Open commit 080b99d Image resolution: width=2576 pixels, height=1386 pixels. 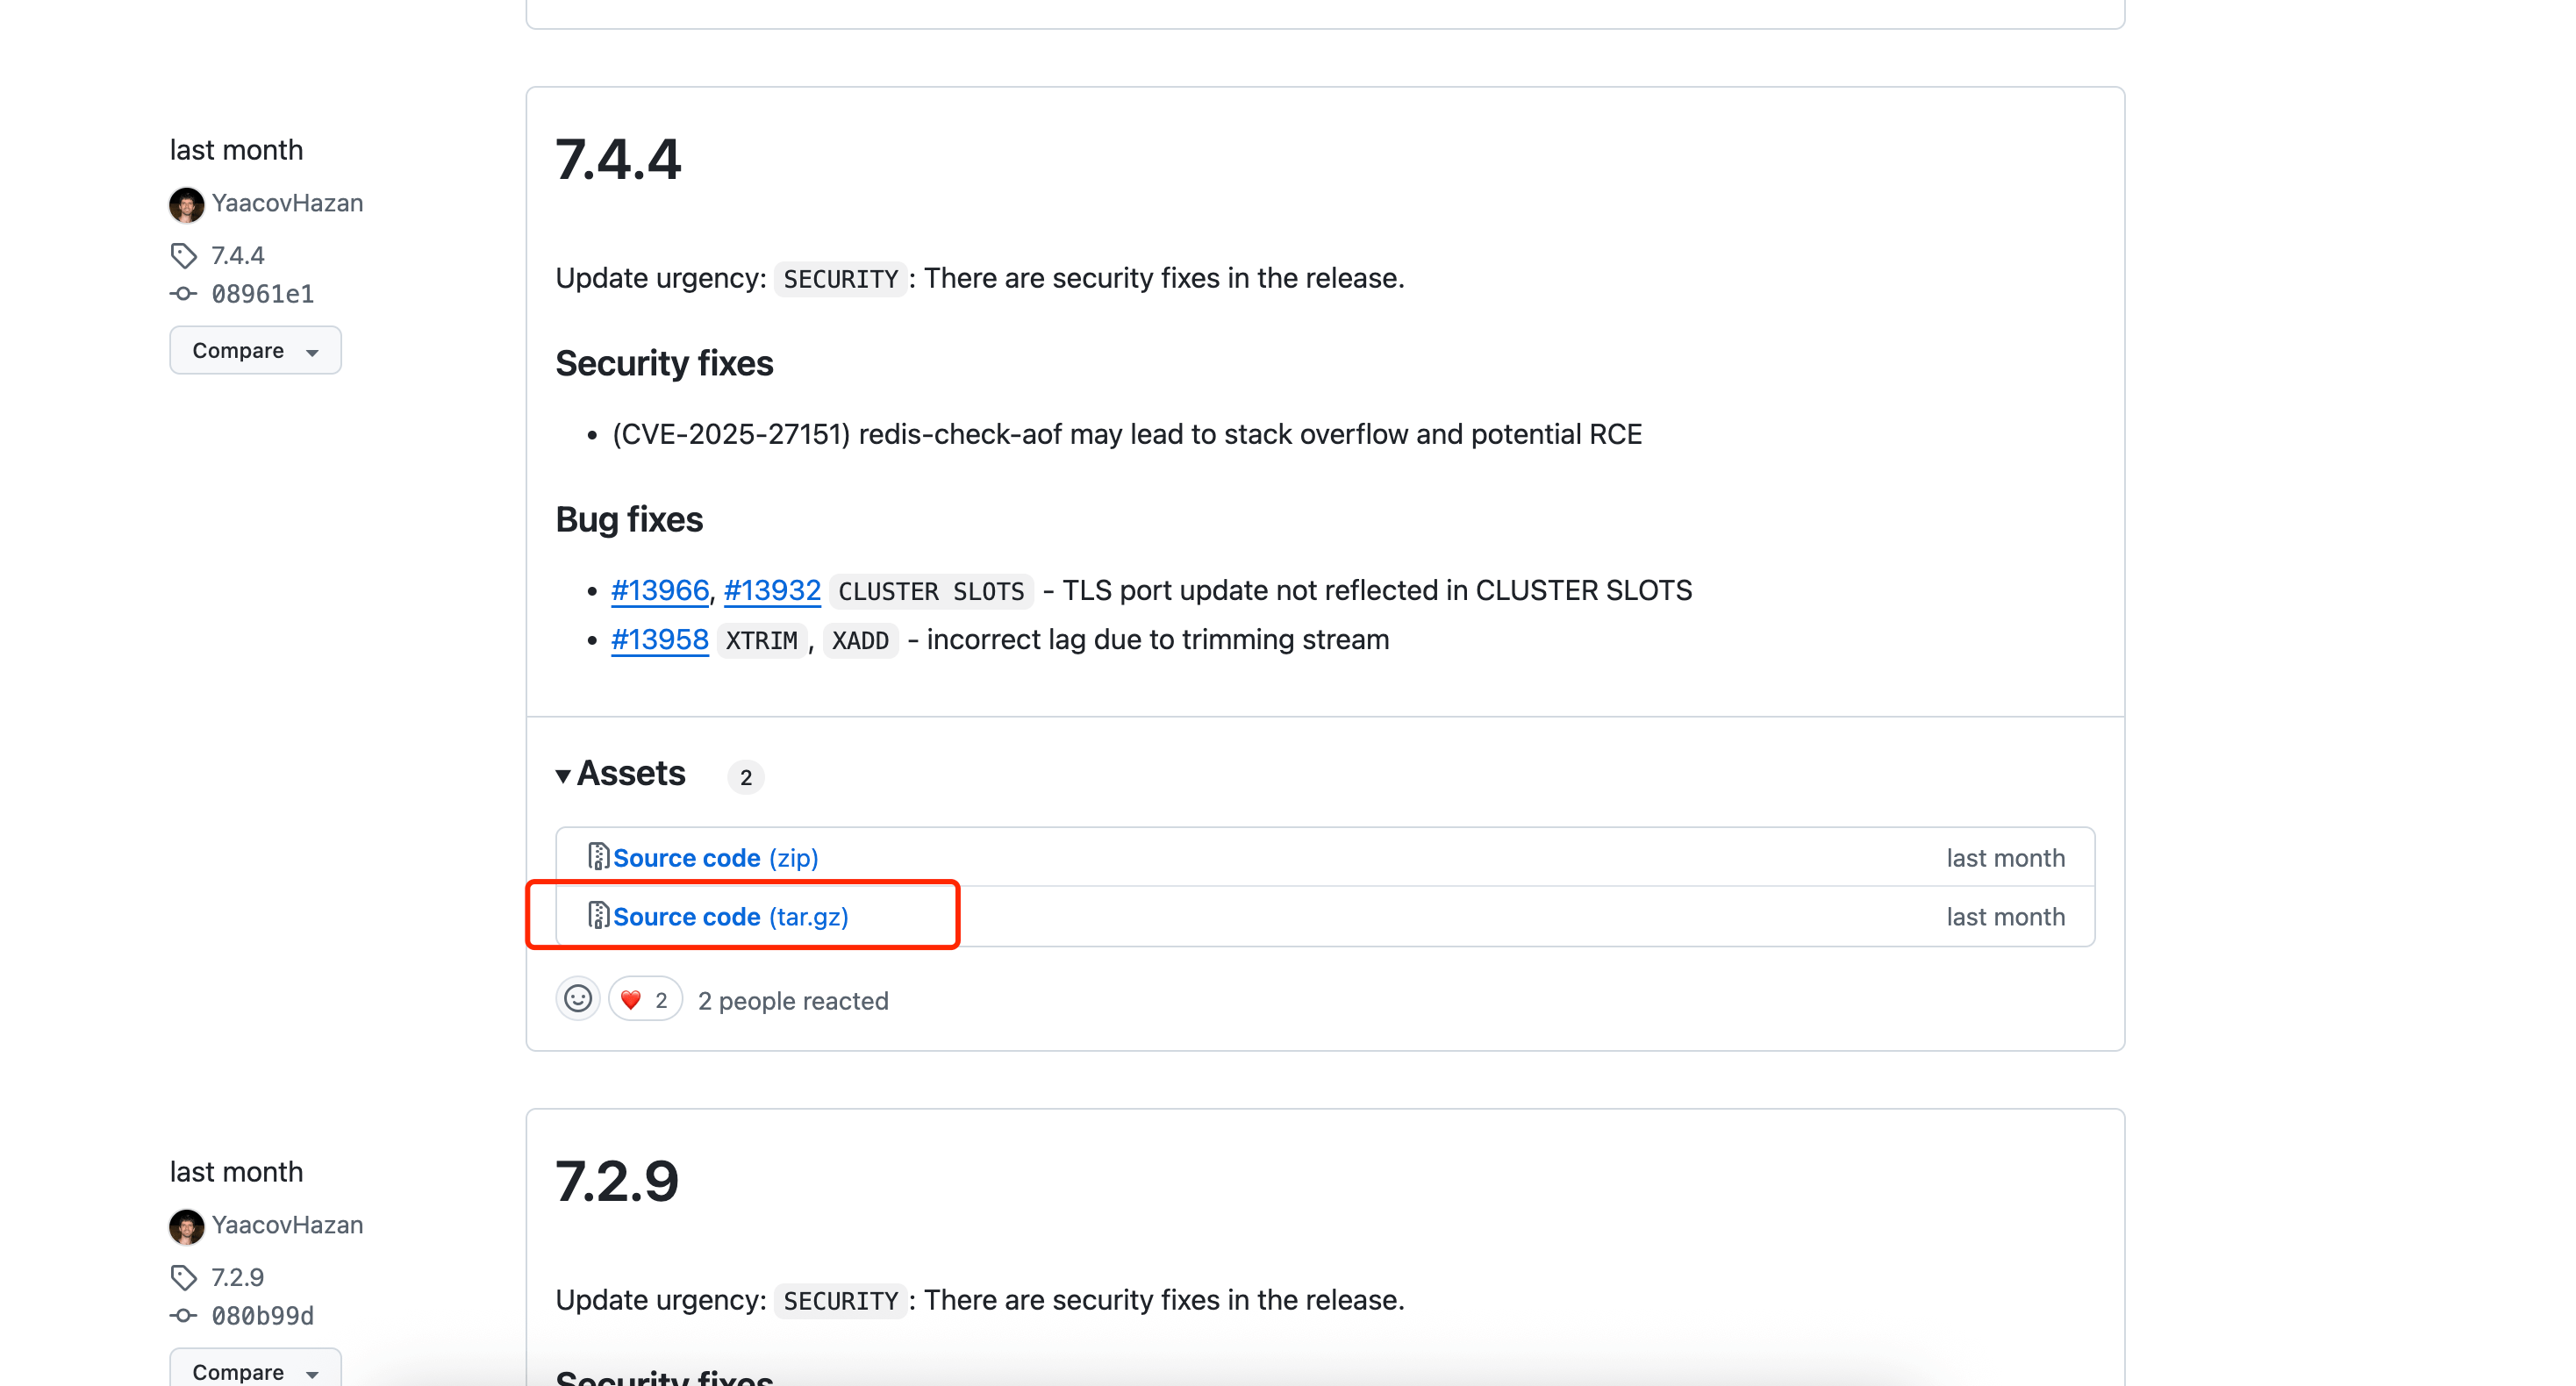pos(263,1316)
